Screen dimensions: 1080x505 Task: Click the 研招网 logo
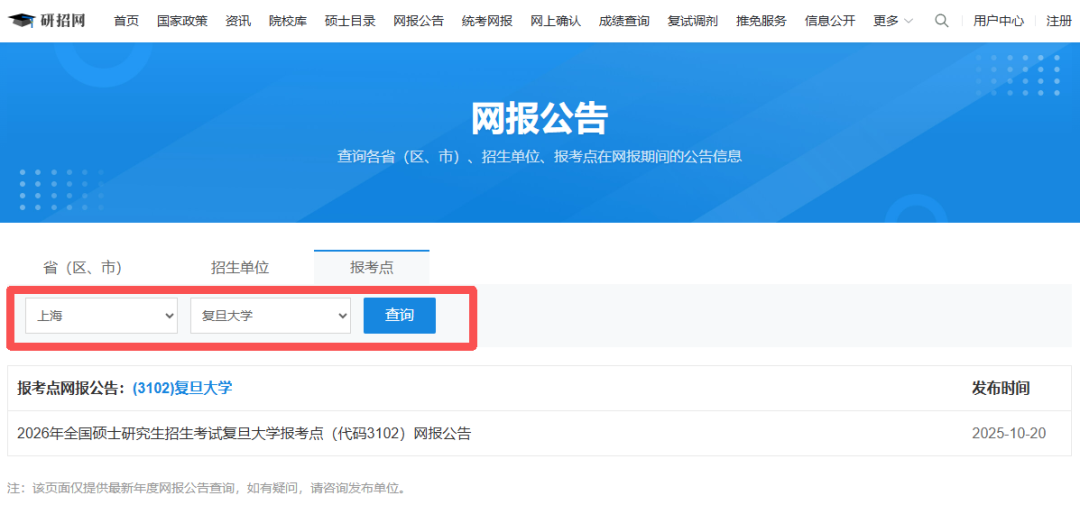click(47, 20)
